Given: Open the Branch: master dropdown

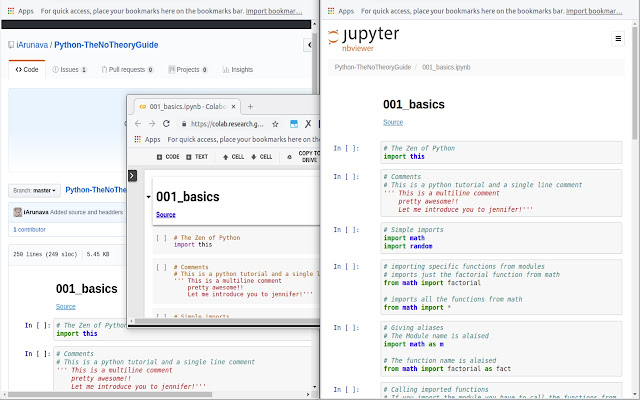Looking at the screenshot, I should coord(34,191).
